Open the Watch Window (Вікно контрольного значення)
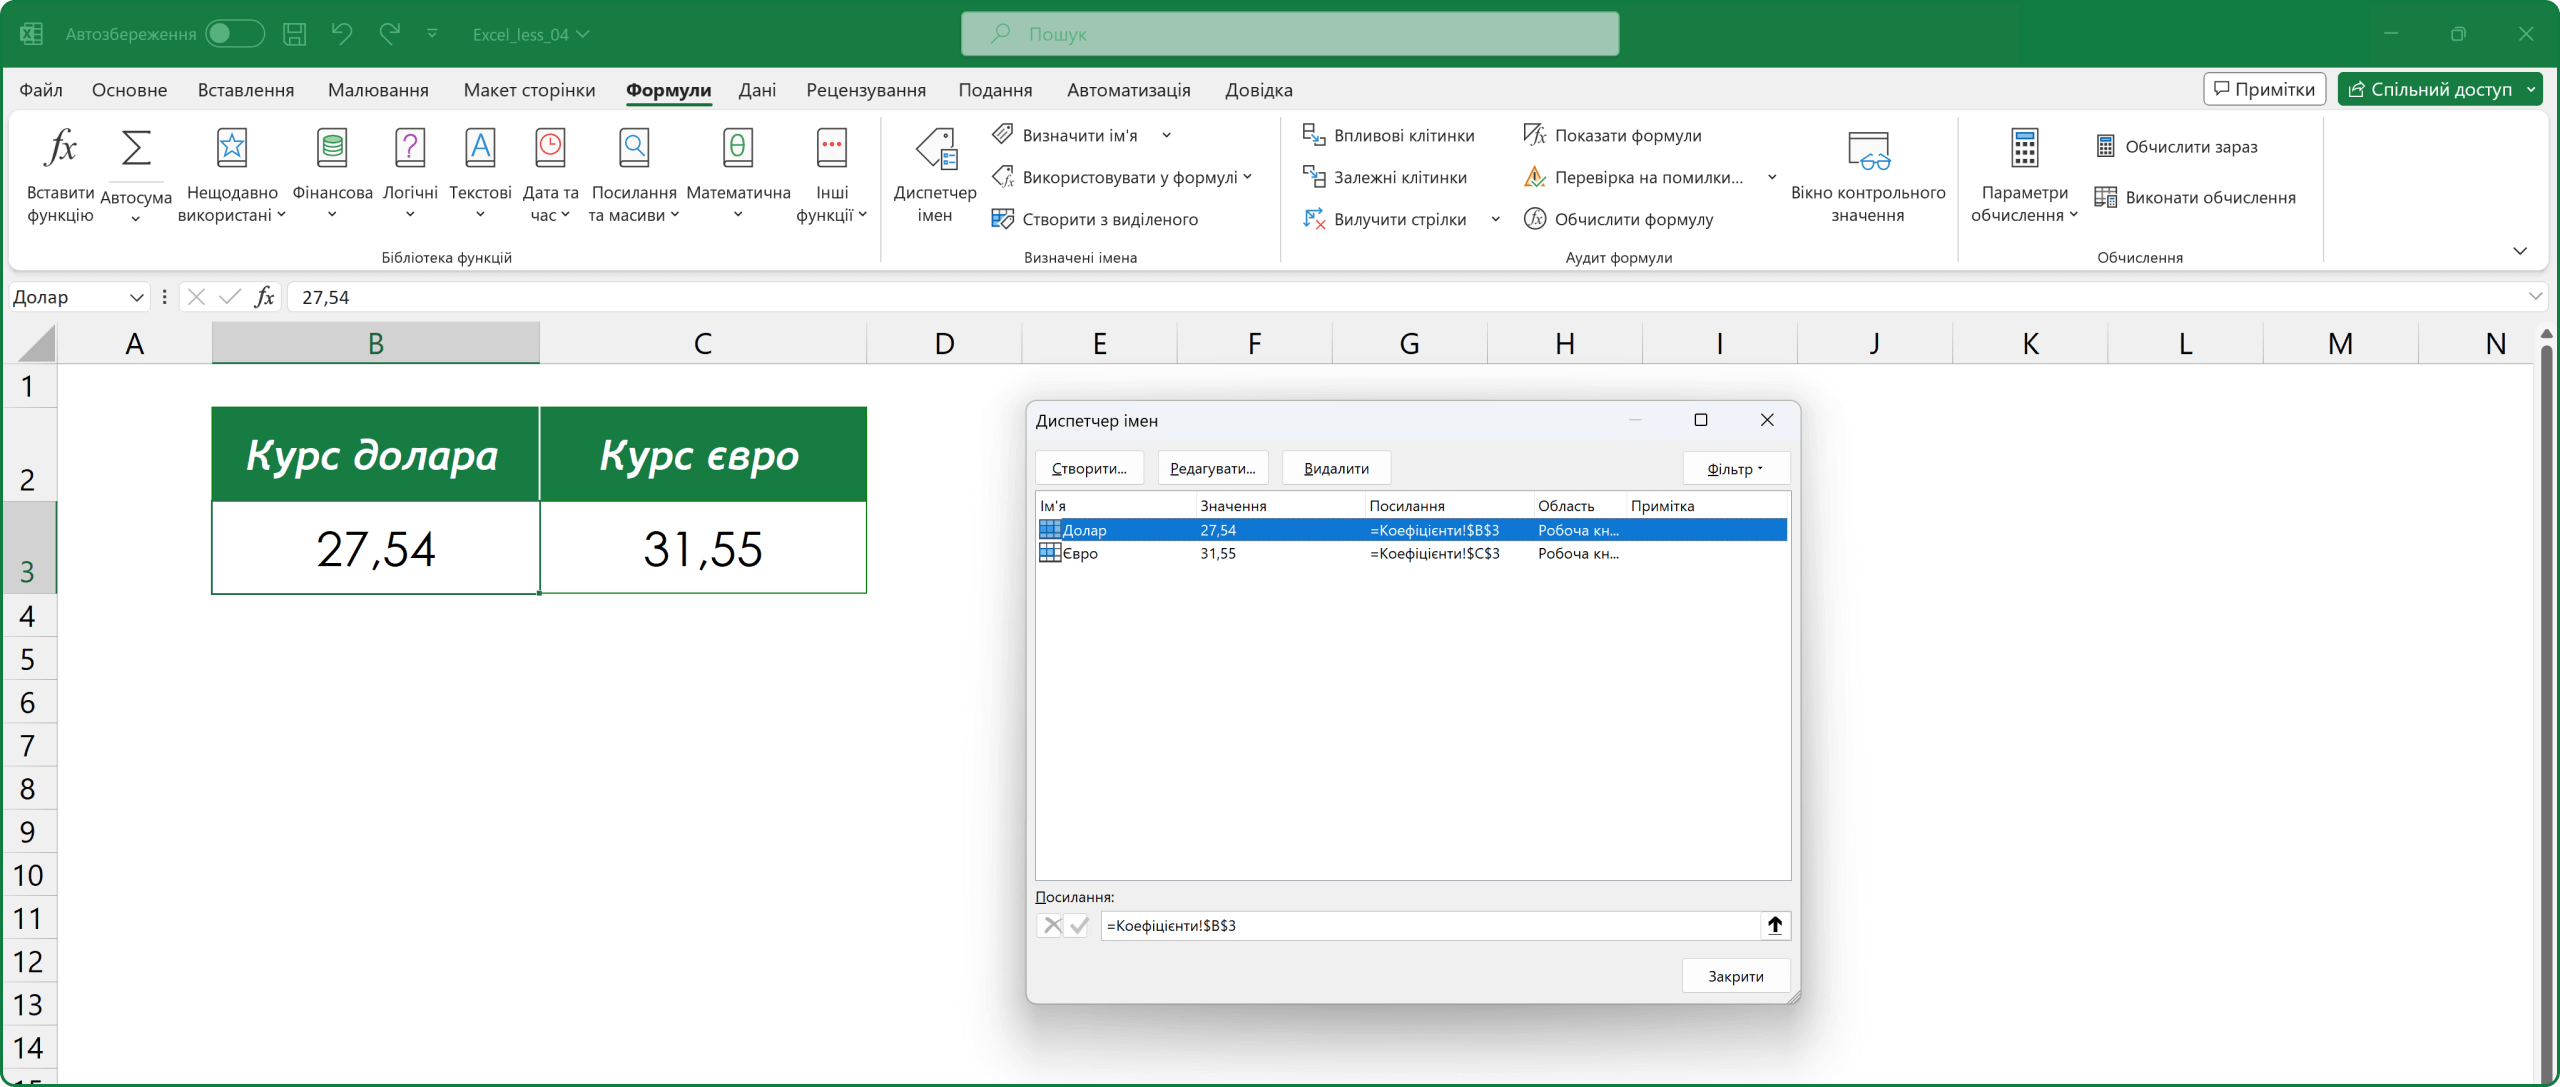2560x1087 pixels. pos(1867,151)
